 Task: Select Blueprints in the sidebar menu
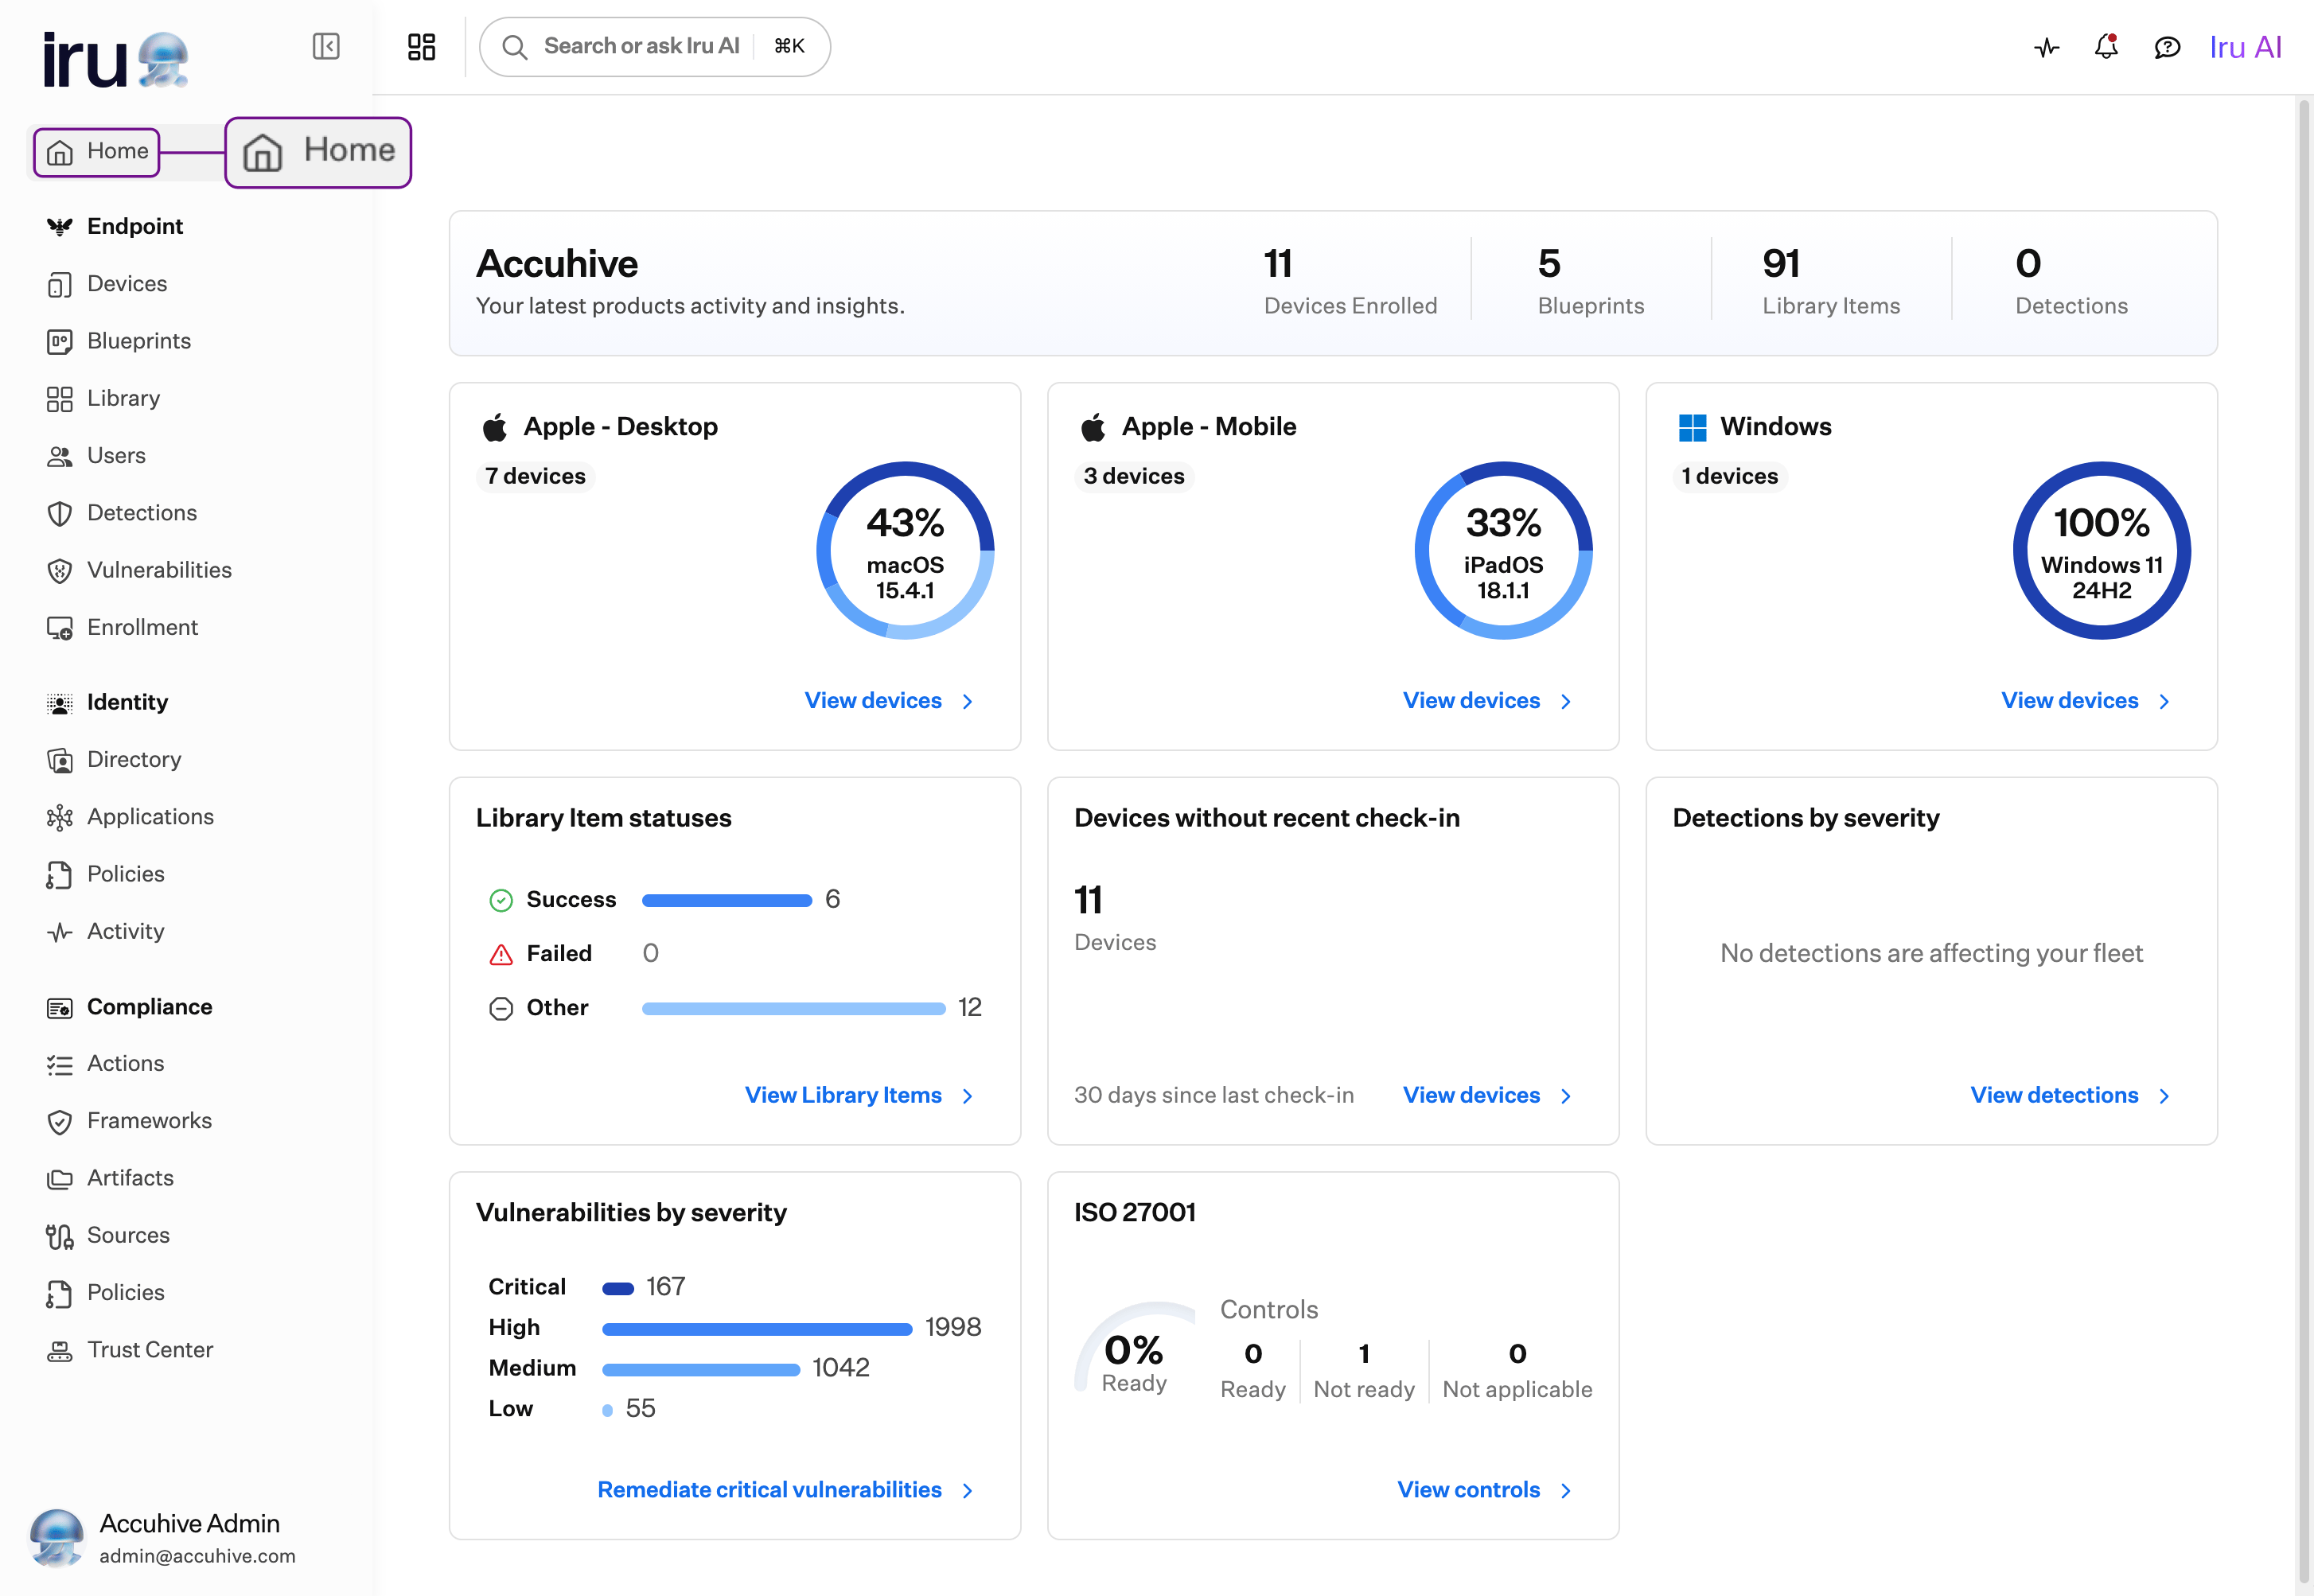[x=138, y=341]
